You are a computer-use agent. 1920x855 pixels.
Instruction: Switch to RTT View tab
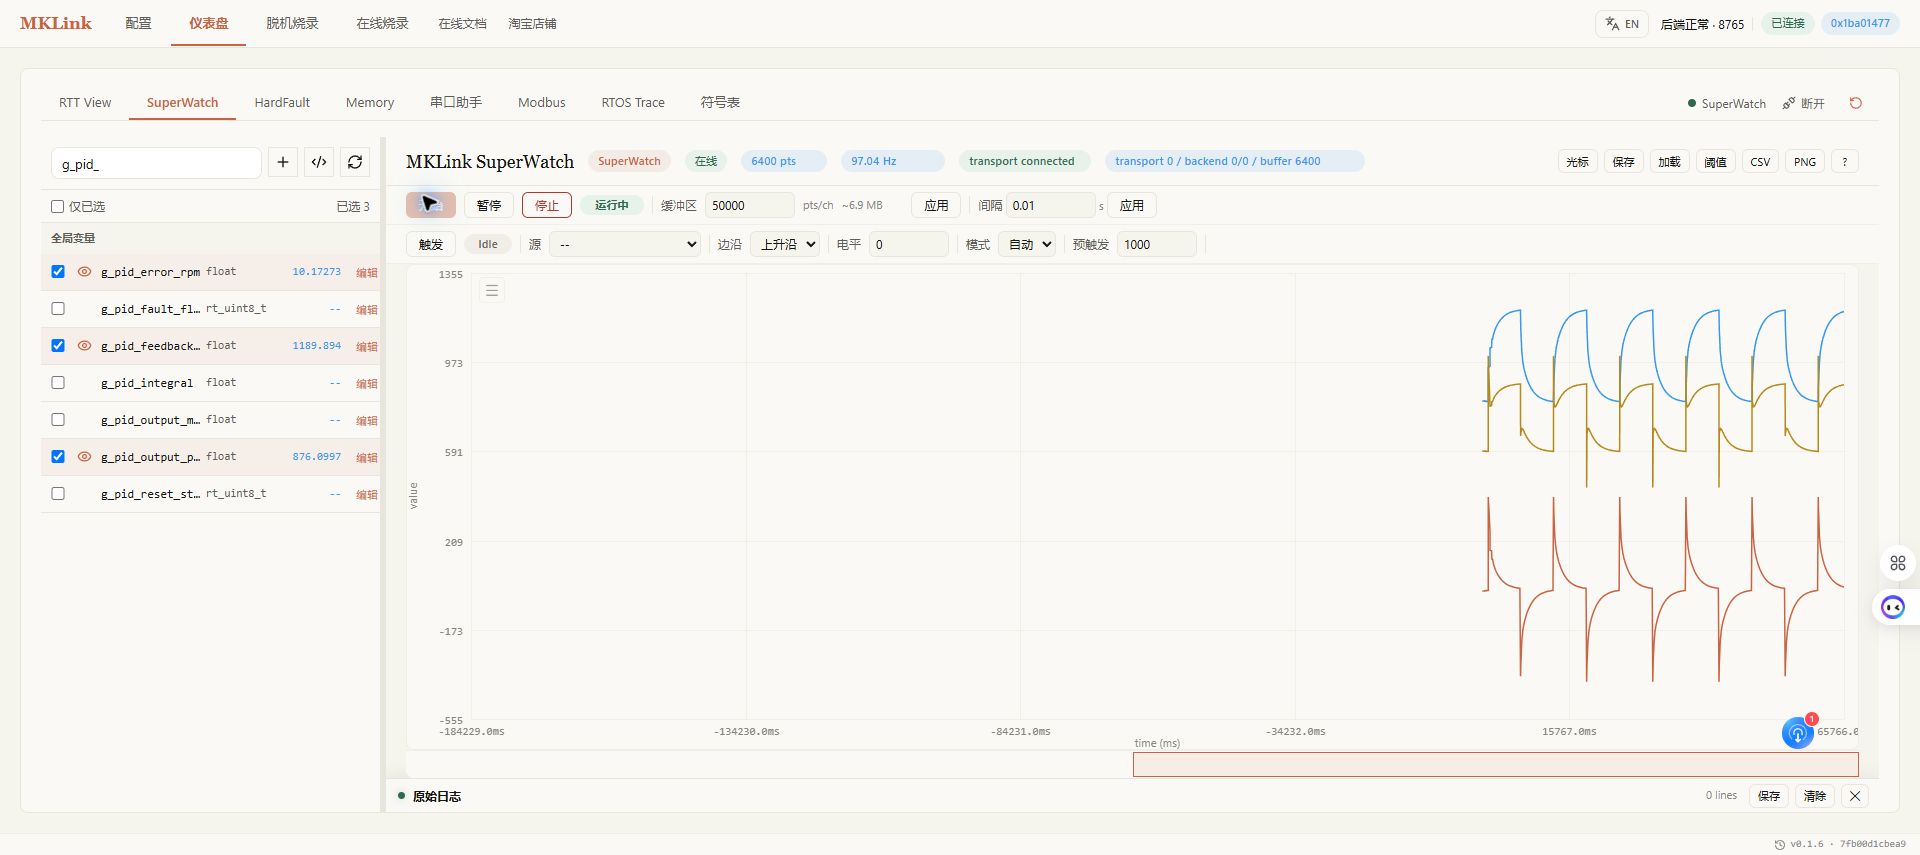[85, 103]
